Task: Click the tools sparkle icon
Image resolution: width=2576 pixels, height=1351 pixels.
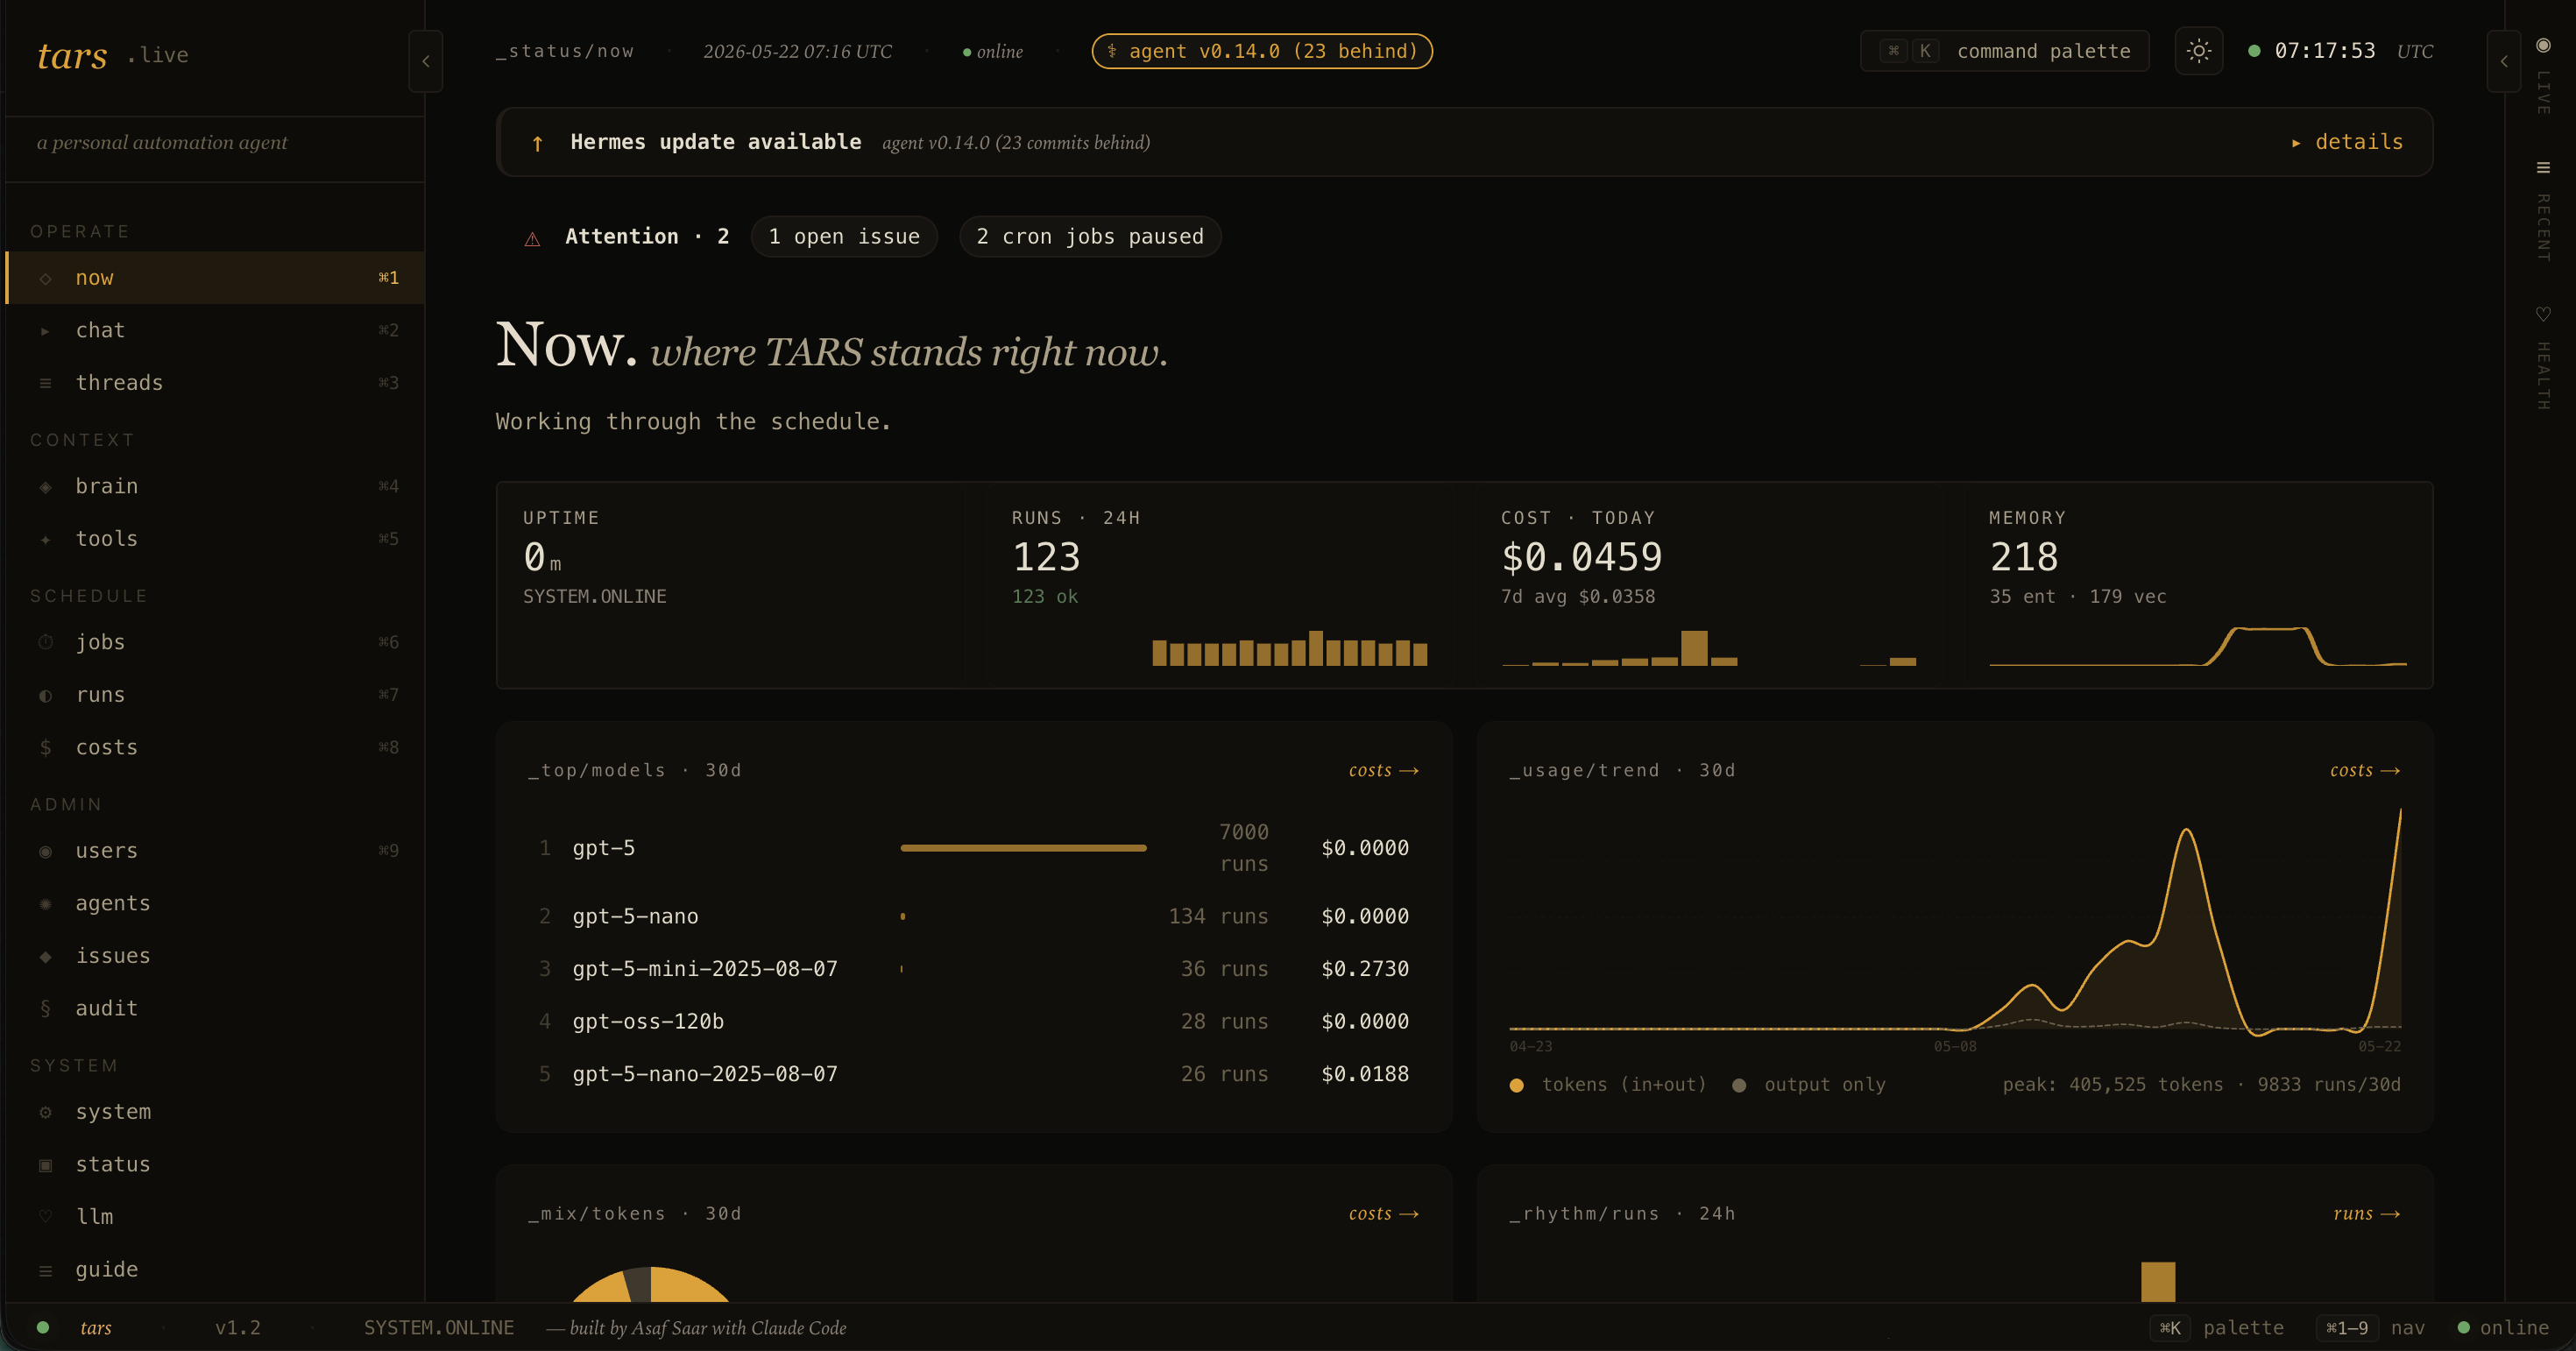Action: coord(45,540)
